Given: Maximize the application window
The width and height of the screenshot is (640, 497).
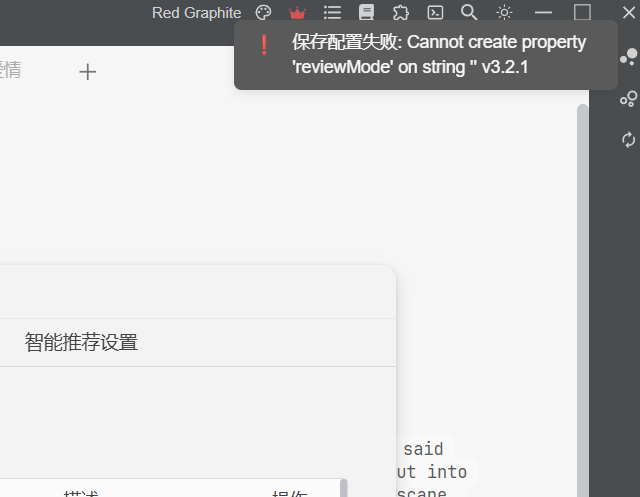Looking at the screenshot, I should (582, 12).
